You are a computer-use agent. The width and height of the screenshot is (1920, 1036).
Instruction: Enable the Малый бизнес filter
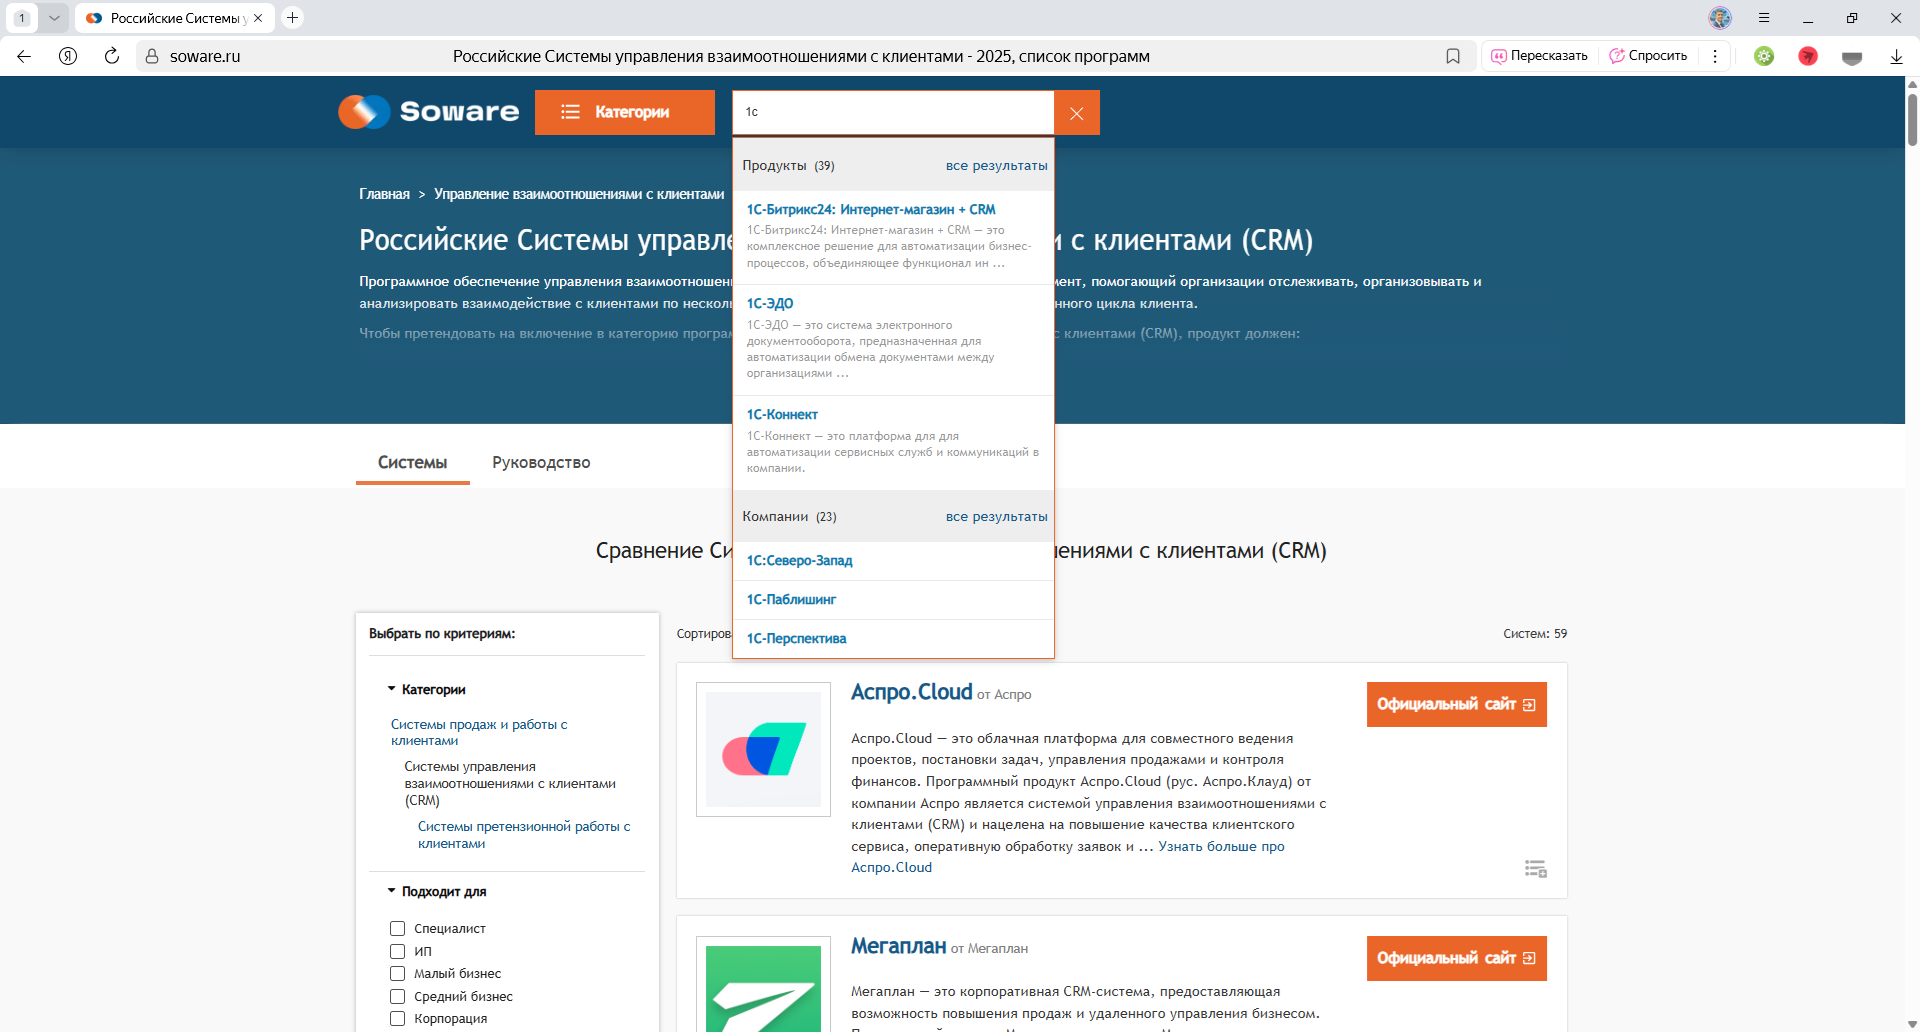(x=398, y=974)
